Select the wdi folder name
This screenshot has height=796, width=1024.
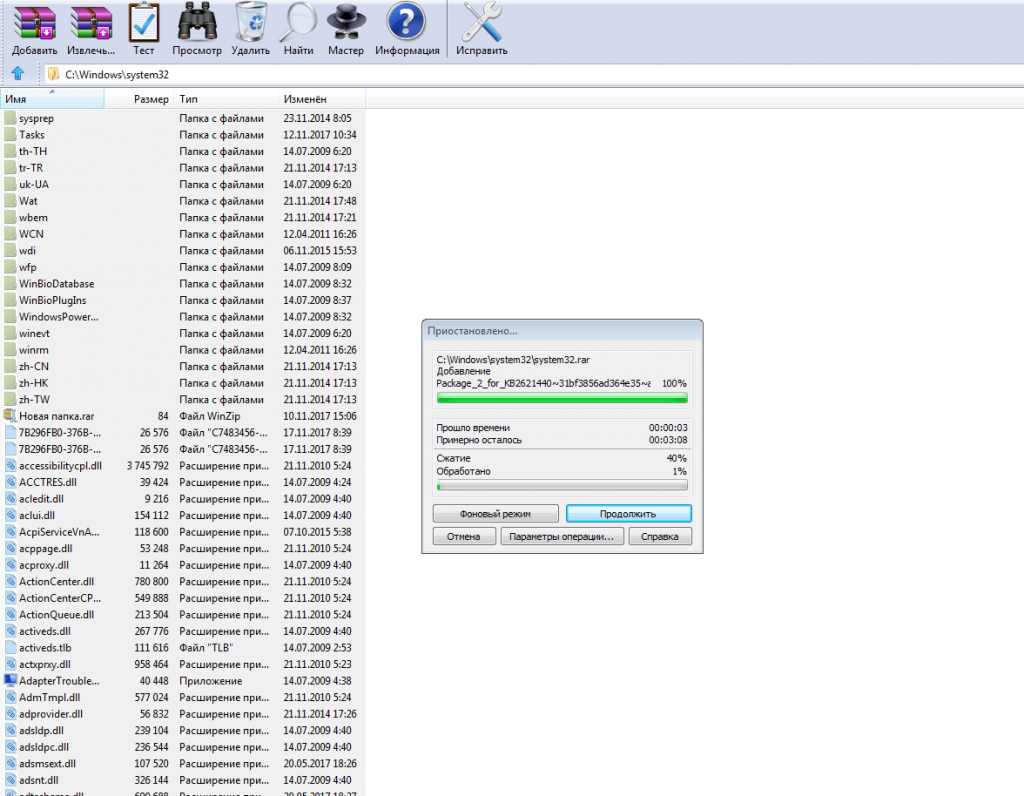[27, 251]
